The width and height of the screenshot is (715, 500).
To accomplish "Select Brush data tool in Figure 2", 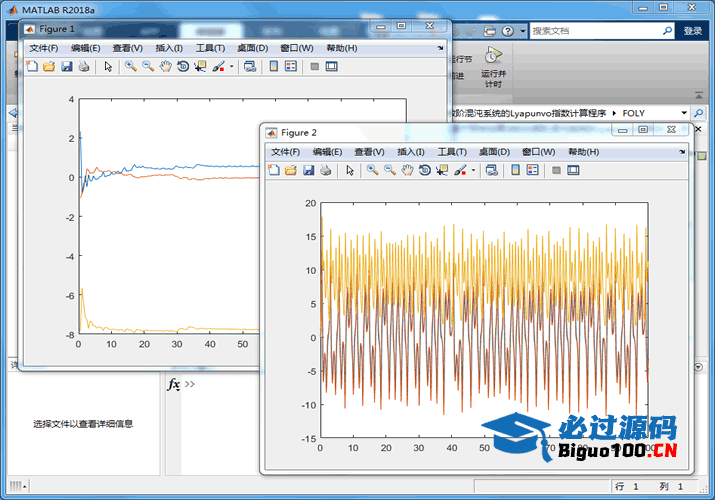I will (461, 170).
